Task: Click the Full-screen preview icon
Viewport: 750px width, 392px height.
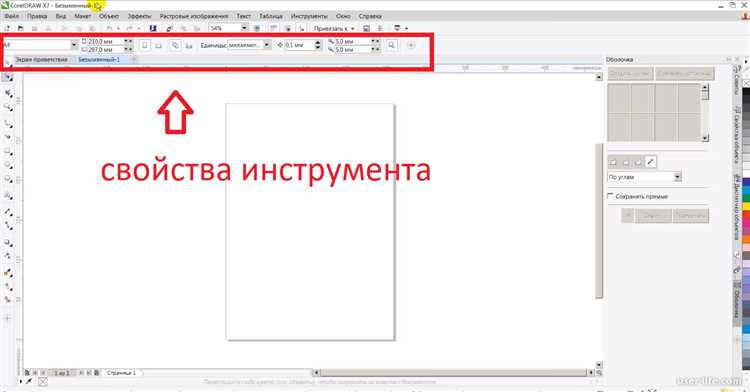Action: 257,28
